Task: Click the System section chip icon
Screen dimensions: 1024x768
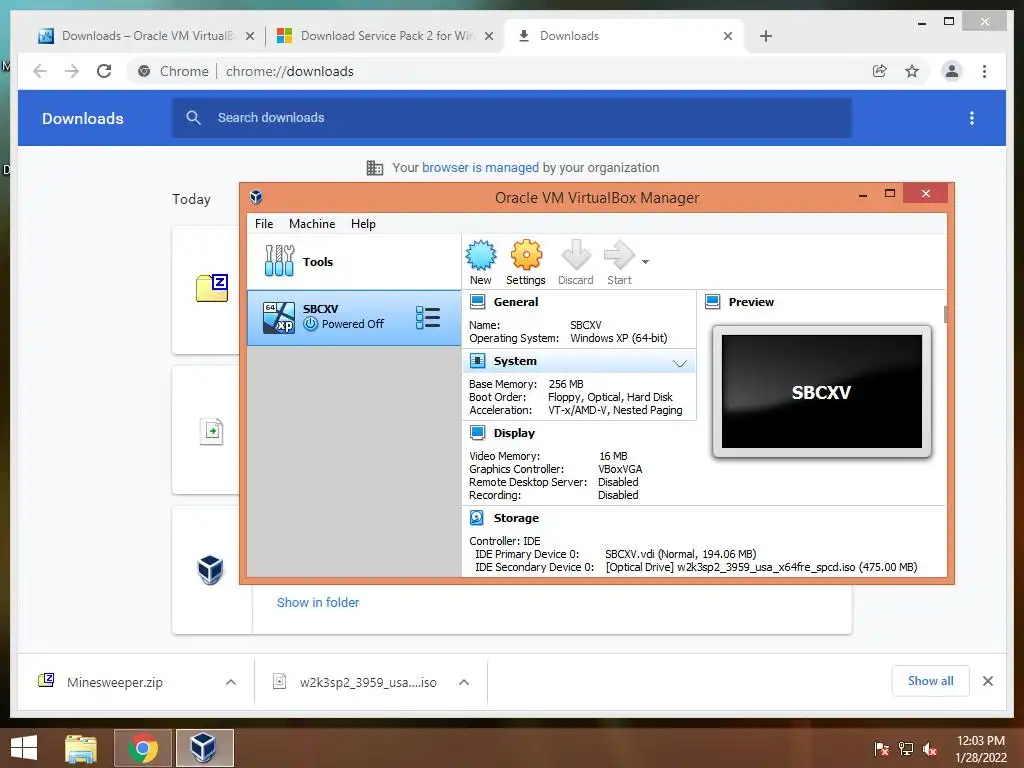Action: point(477,360)
